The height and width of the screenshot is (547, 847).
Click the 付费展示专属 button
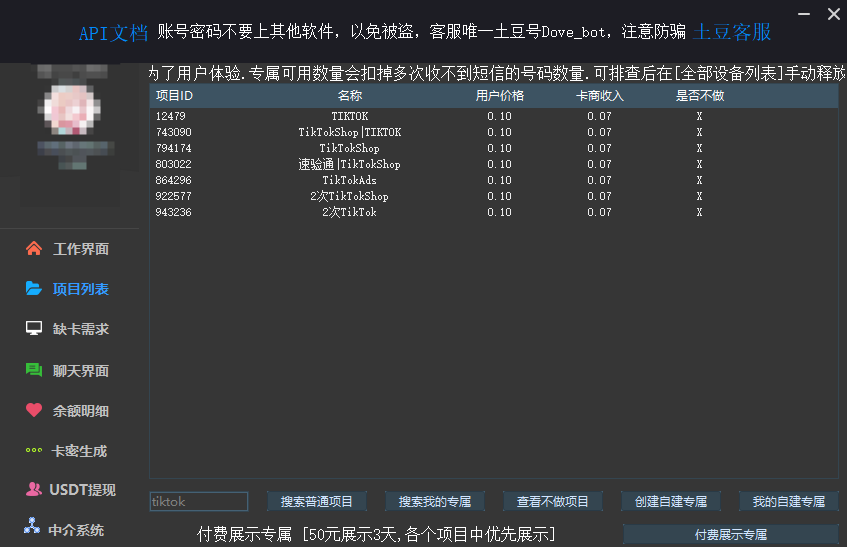pos(731,535)
